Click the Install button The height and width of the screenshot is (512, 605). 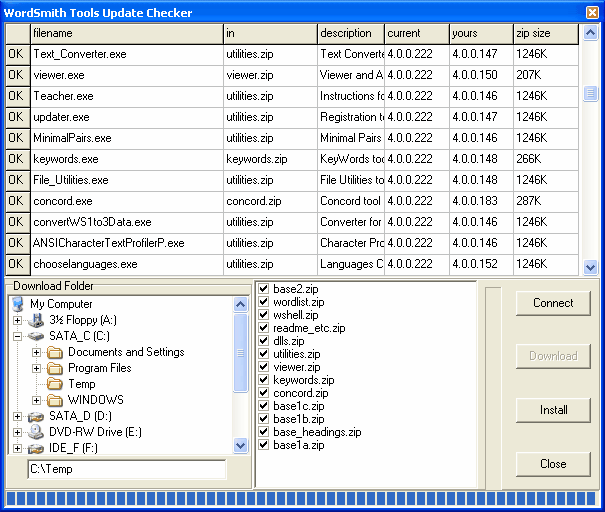click(x=553, y=410)
